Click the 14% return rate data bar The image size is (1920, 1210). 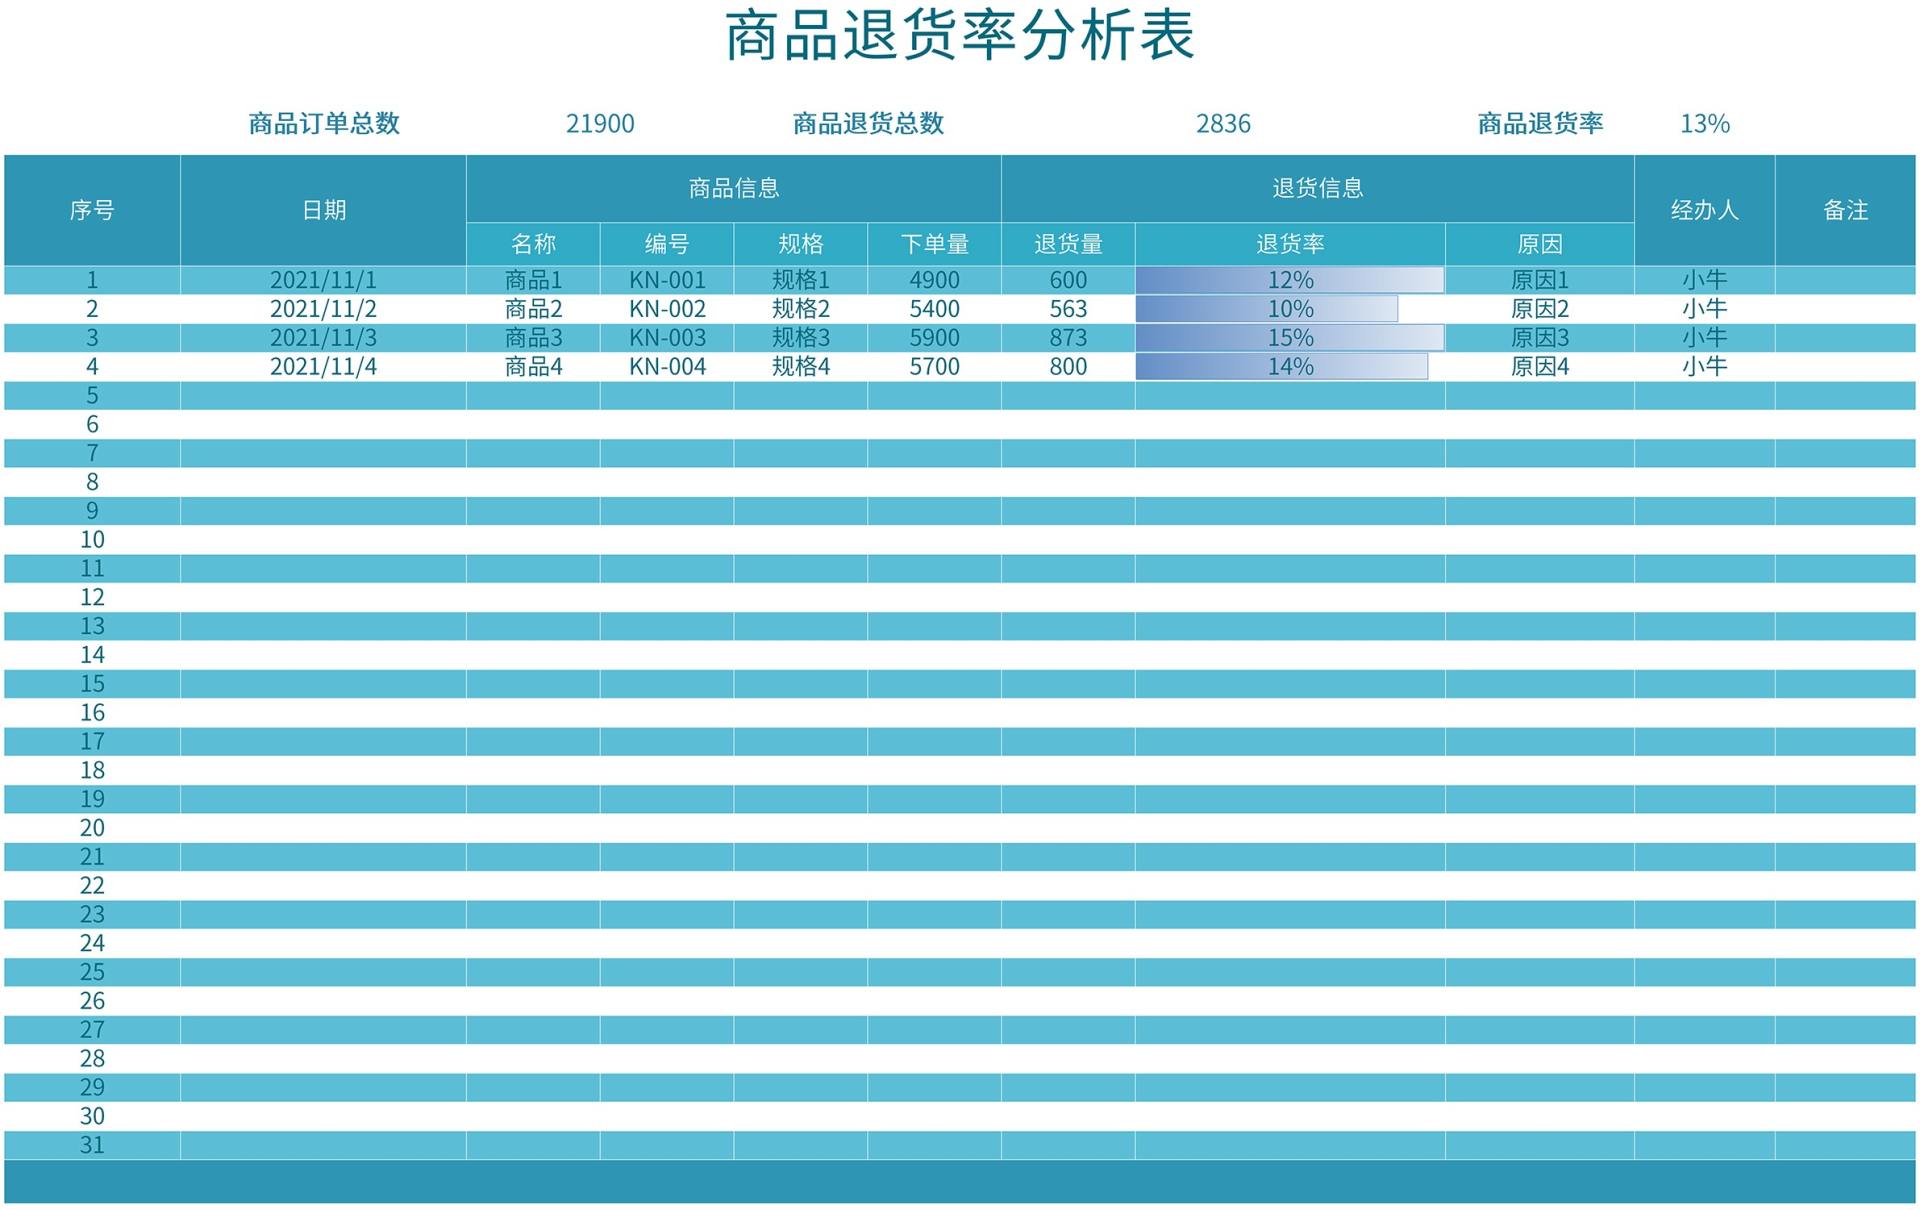[1282, 366]
